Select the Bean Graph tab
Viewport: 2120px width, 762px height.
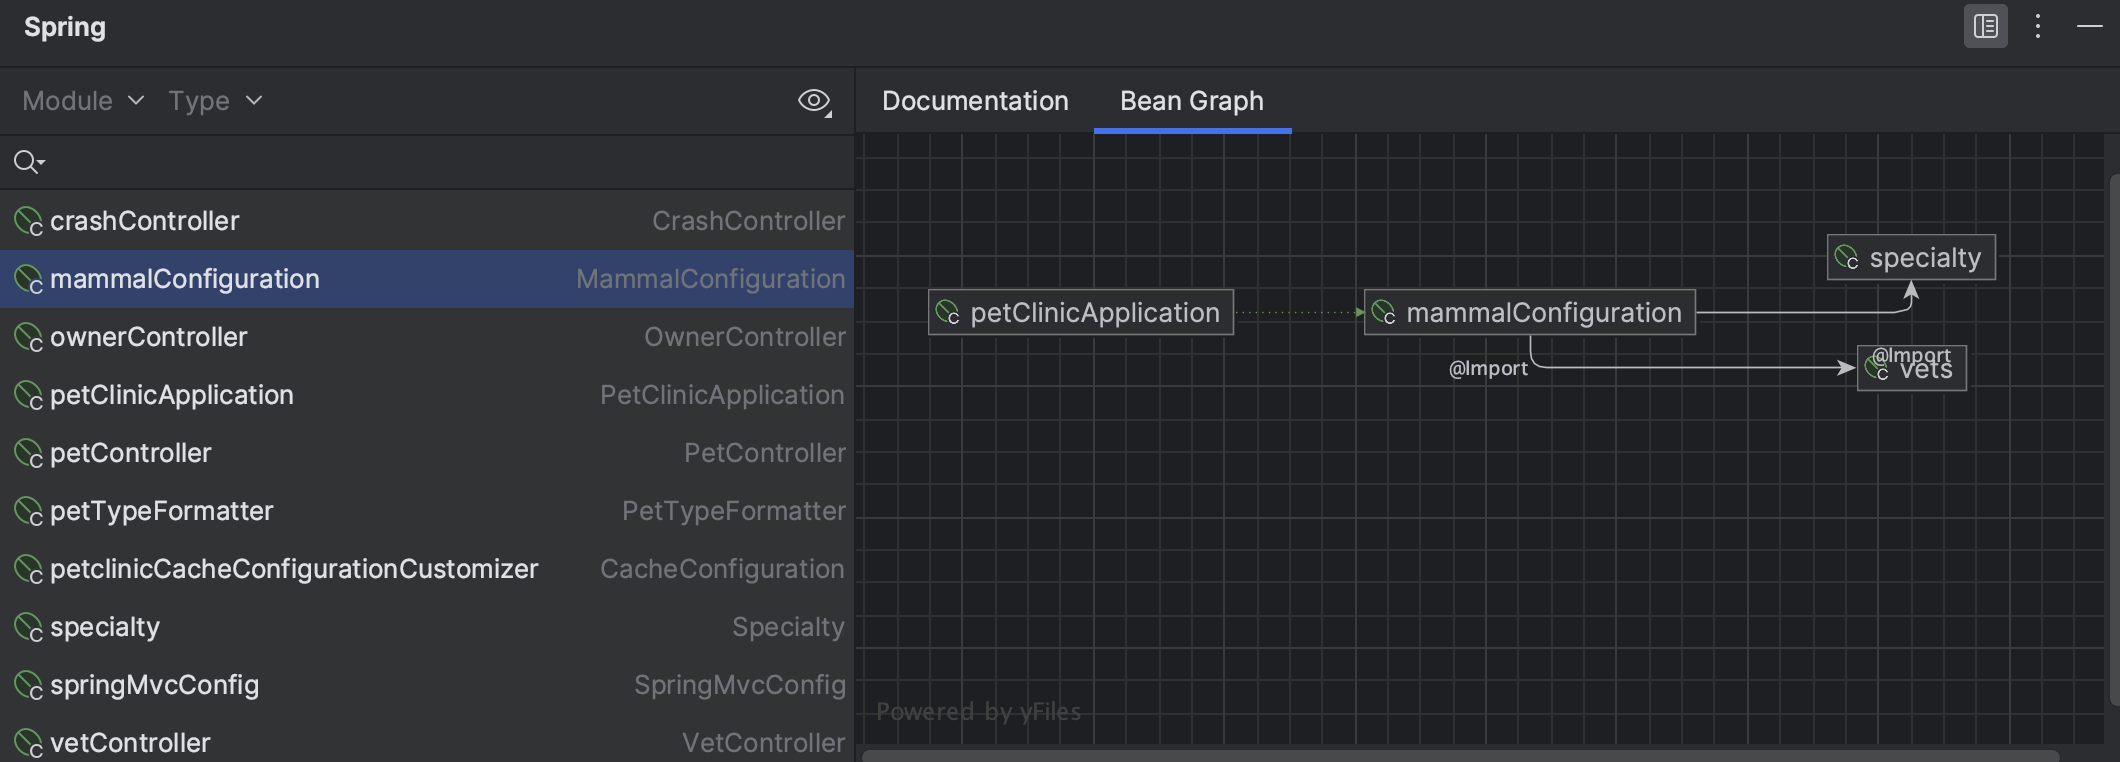point(1191,101)
